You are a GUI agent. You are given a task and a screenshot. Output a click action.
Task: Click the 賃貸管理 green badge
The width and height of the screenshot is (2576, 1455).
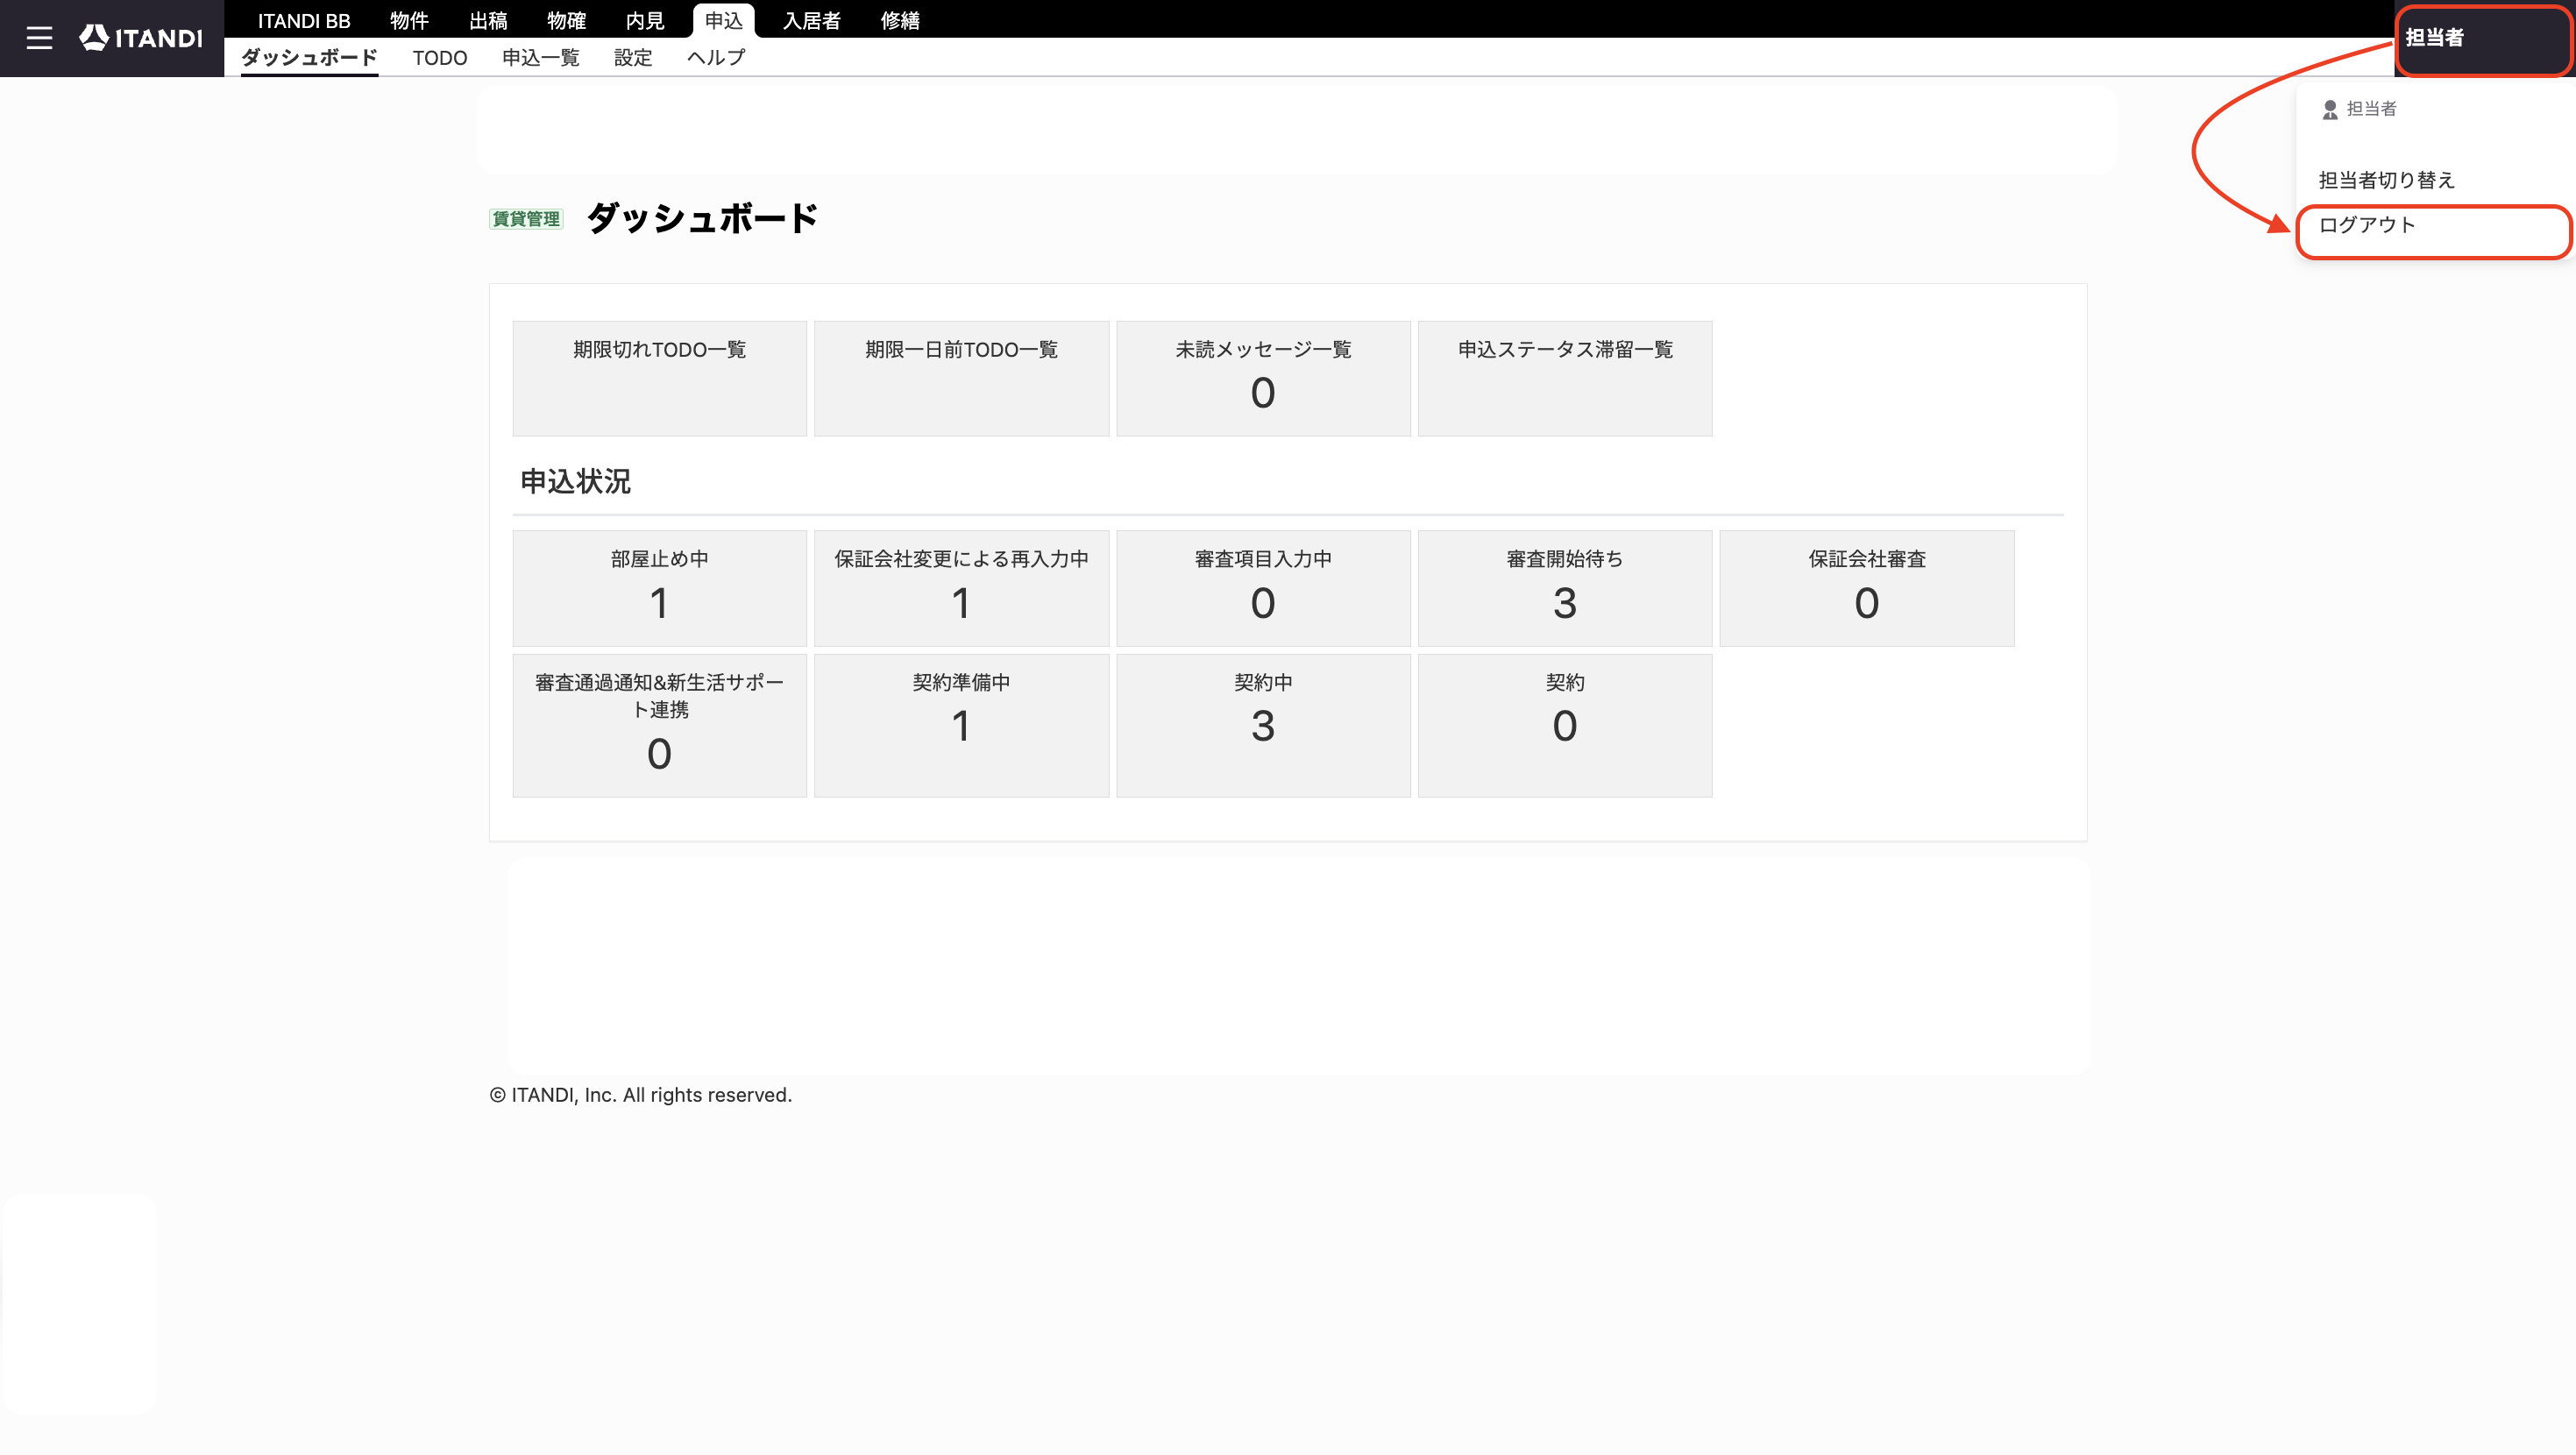pos(526,219)
